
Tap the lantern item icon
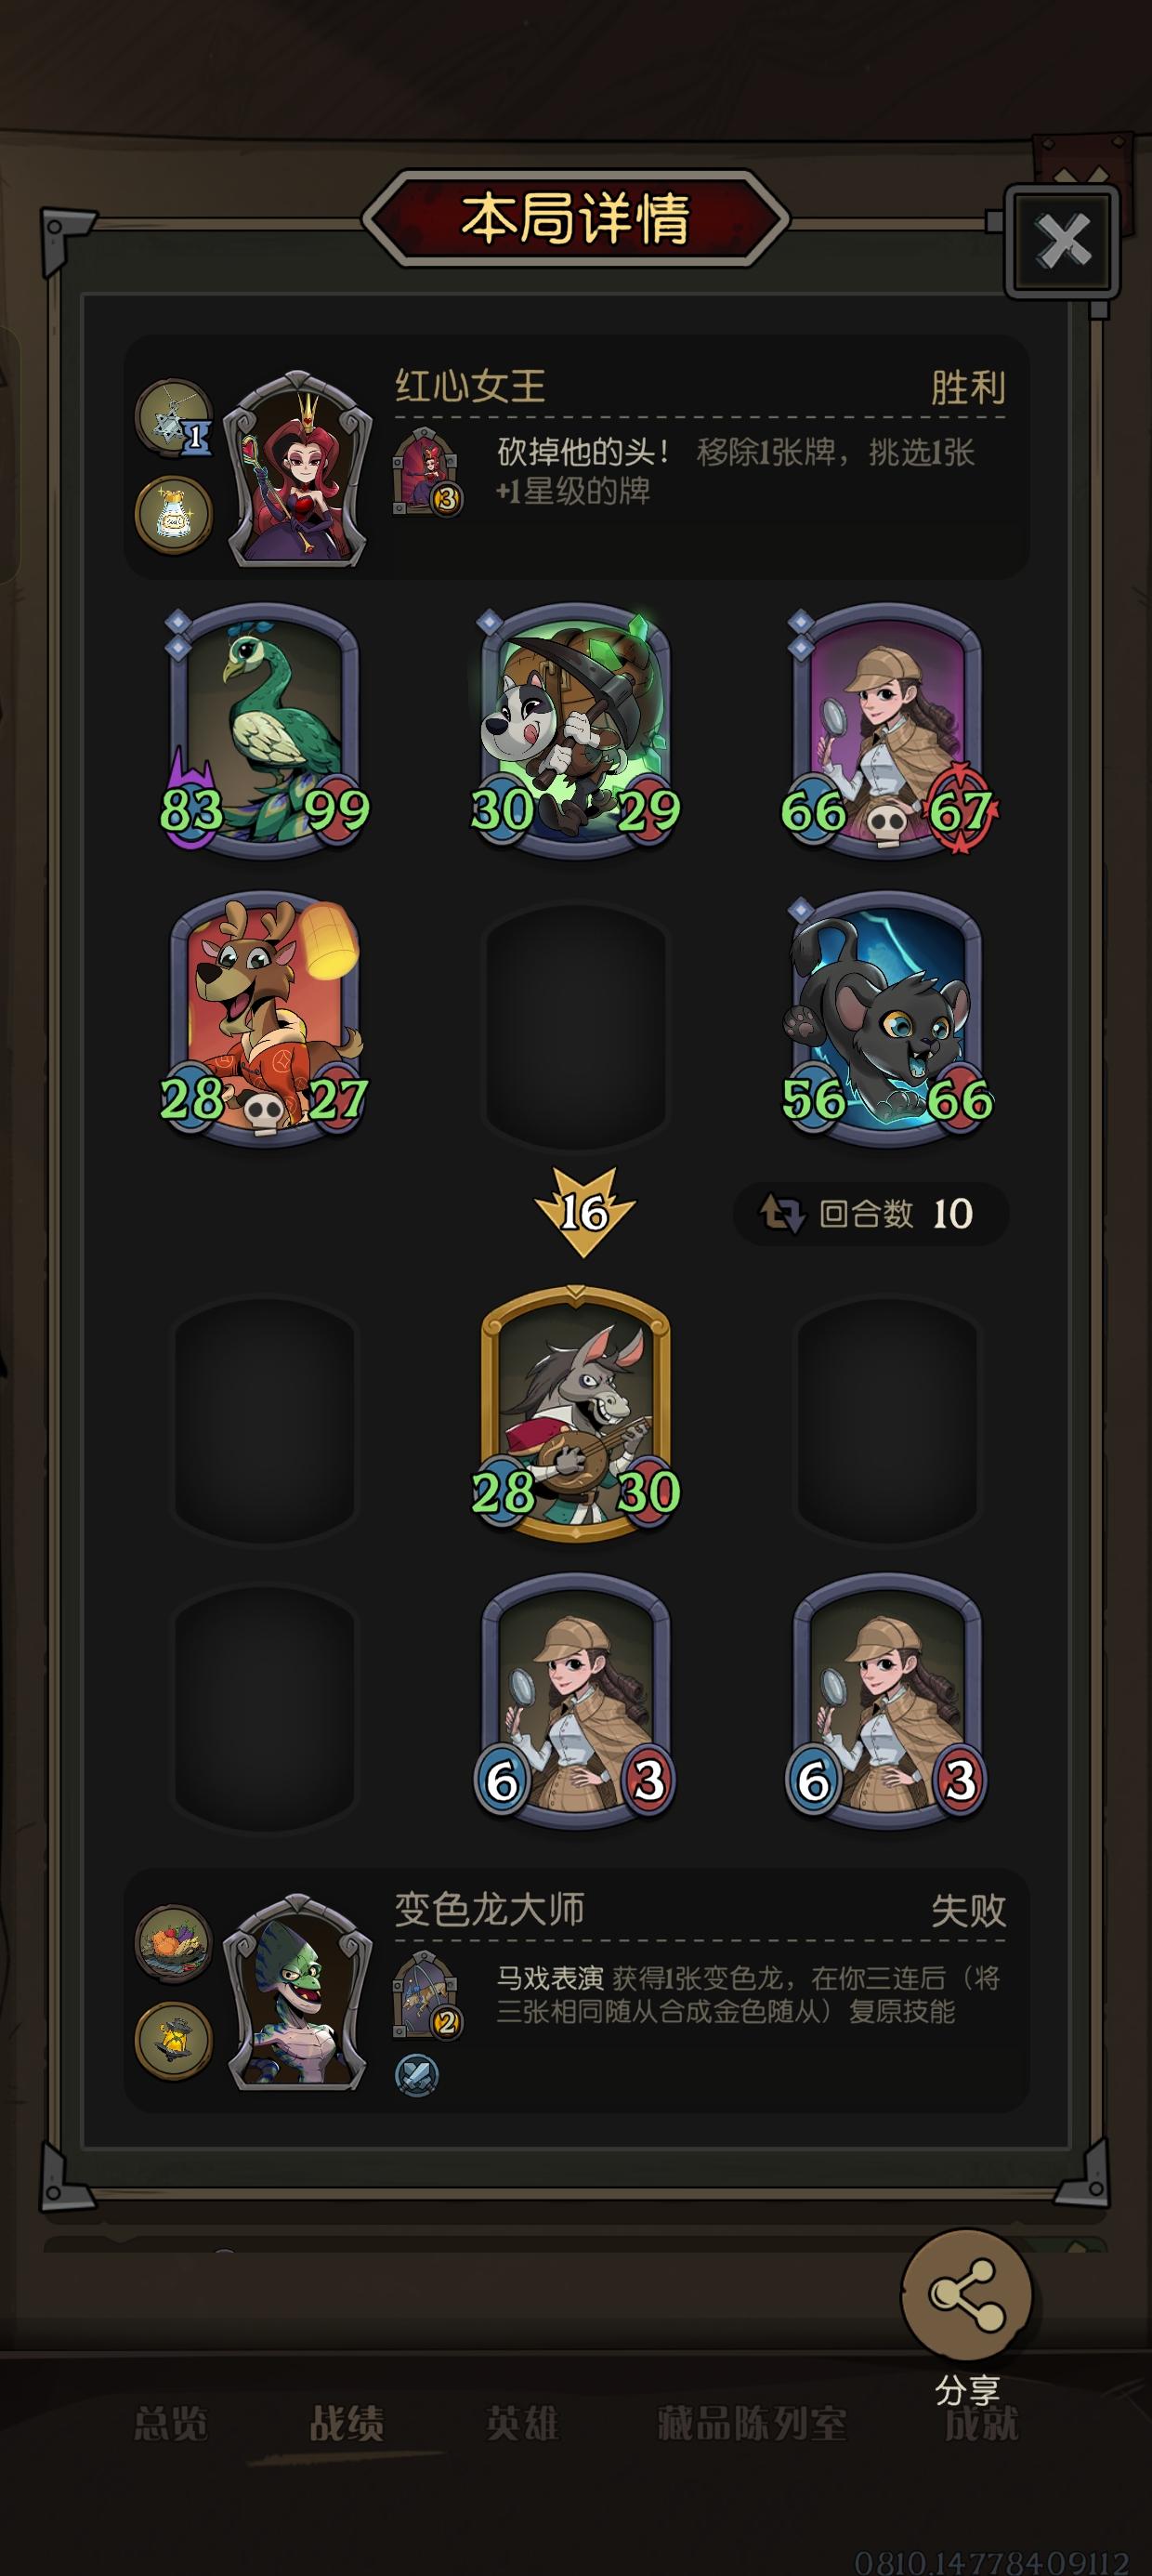tap(174, 2040)
